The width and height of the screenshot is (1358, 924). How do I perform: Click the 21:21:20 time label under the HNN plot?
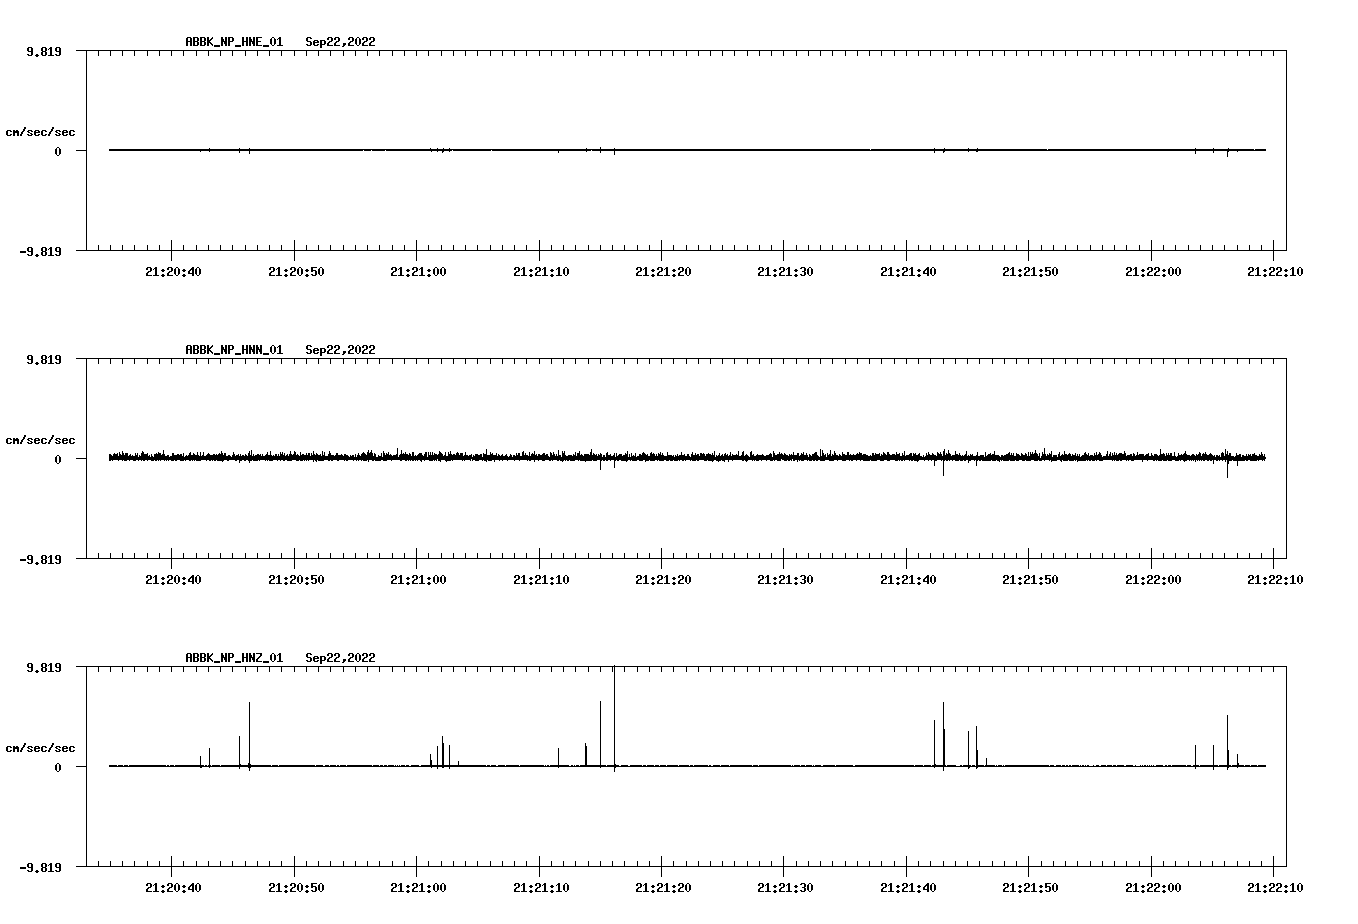[663, 579]
